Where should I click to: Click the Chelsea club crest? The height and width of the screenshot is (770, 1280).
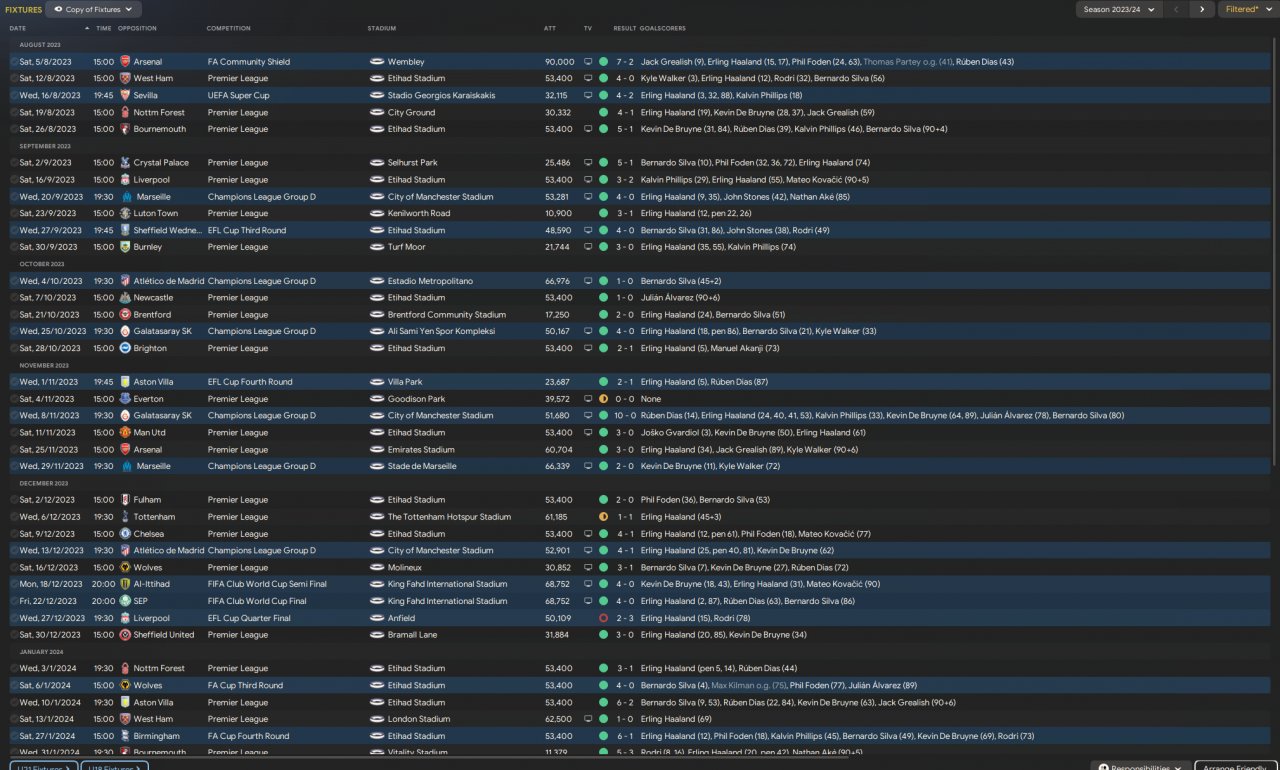pyautogui.click(x=125, y=534)
